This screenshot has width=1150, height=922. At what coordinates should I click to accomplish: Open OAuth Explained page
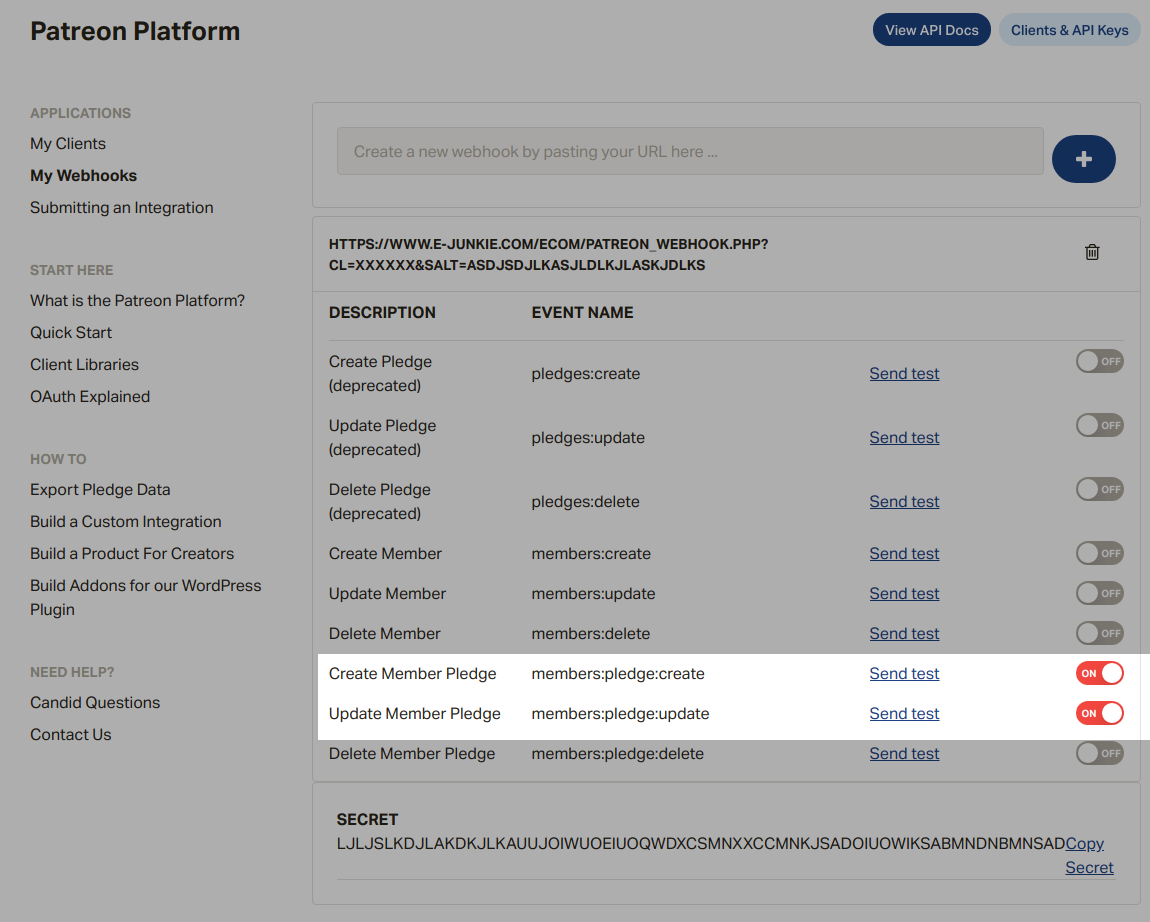90,397
